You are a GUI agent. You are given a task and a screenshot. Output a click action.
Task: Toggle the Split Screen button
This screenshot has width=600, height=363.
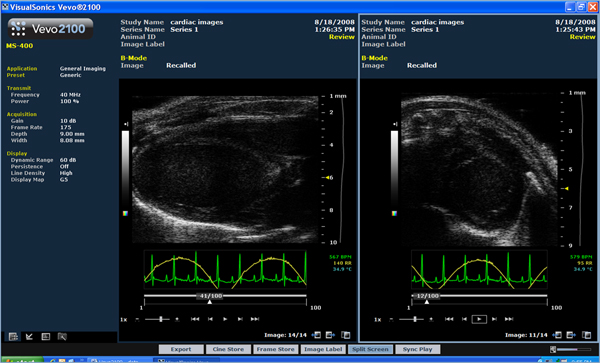click(x=370, y=349)
